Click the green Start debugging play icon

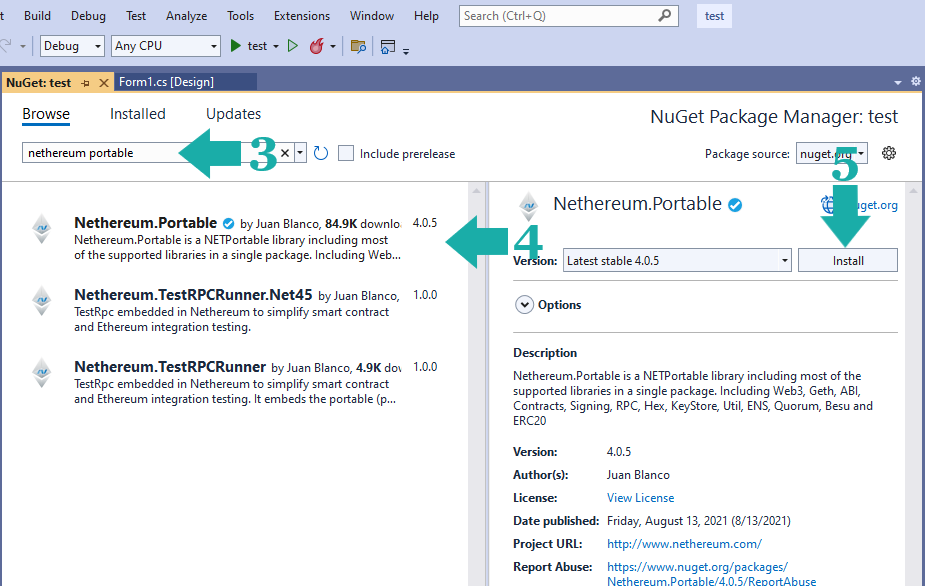(236, 46)
